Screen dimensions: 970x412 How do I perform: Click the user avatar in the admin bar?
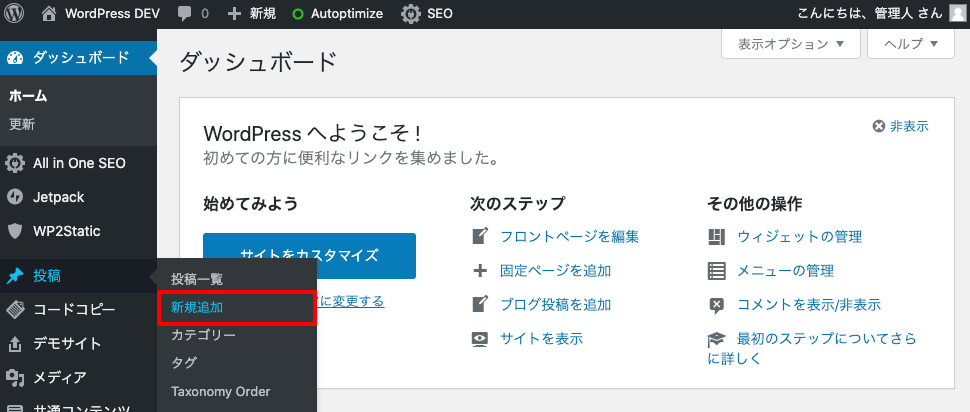(957, 14)
